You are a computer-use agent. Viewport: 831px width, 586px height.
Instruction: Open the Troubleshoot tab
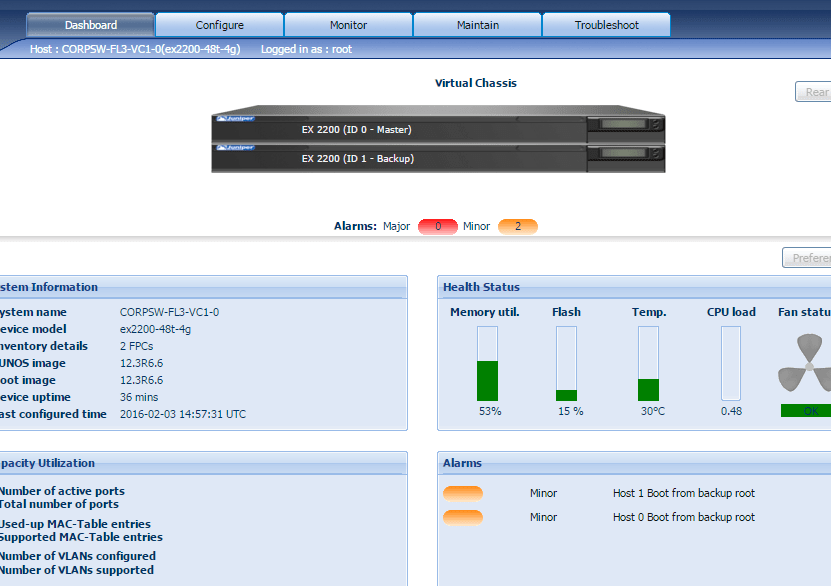click(606, 24)
